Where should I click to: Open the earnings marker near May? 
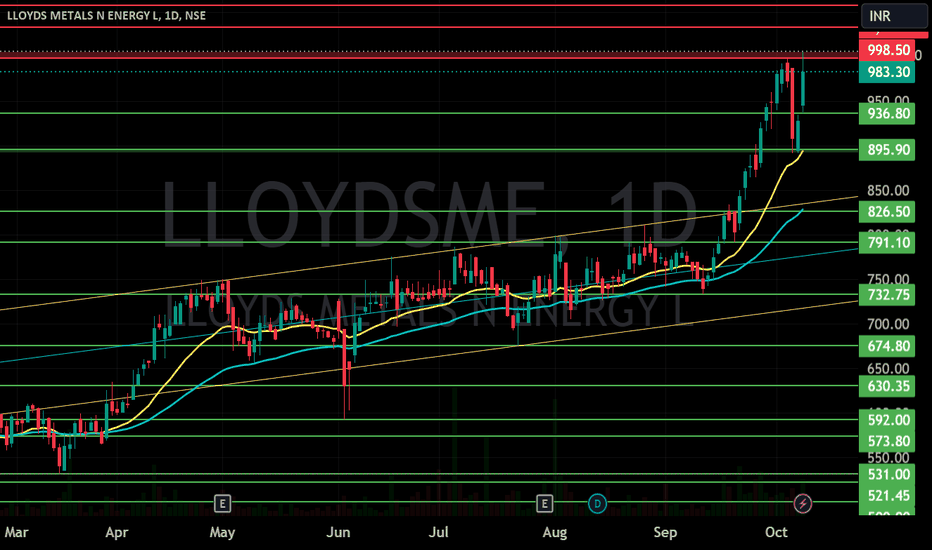click(222, 504)
